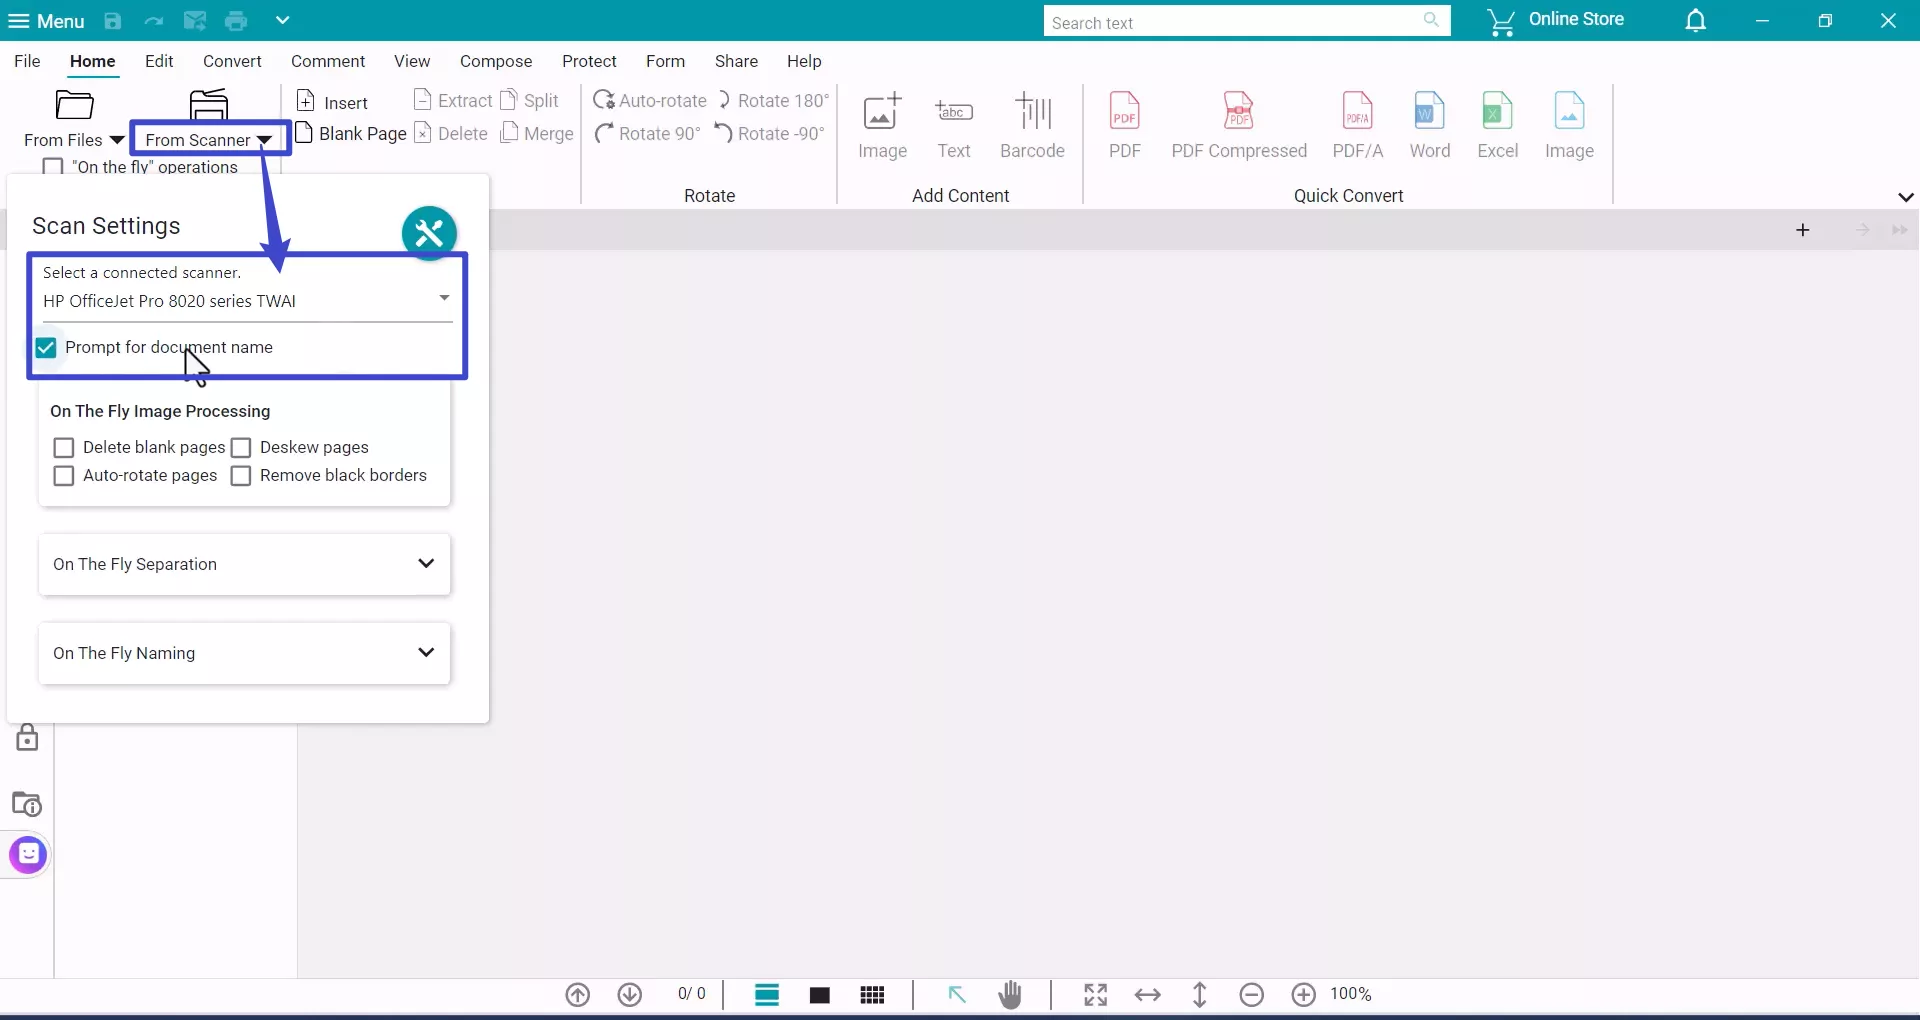Viewport: 1920px width, 1020px height.
Task: Activate the Hand pan tool
Action: (x=1010, y=994)
